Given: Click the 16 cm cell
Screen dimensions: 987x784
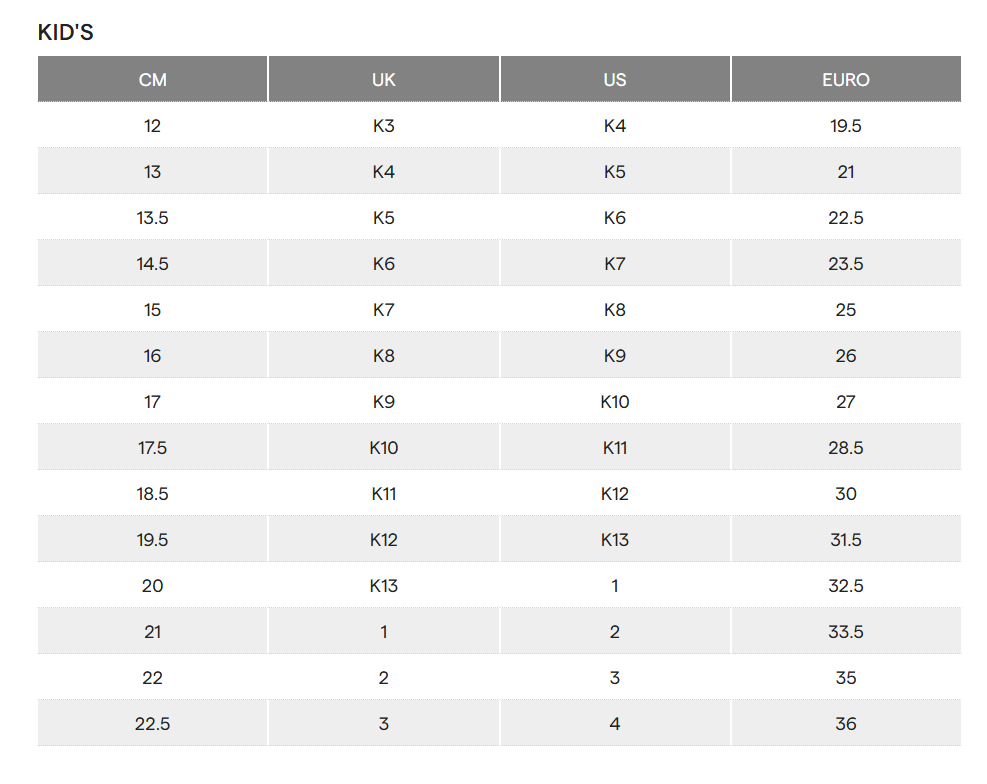Looking at the screenshot, I should [152, 356].
